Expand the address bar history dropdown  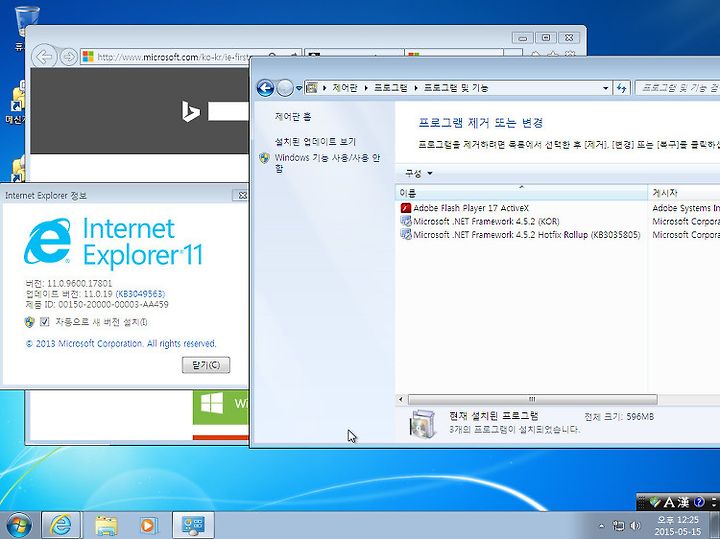606,88
